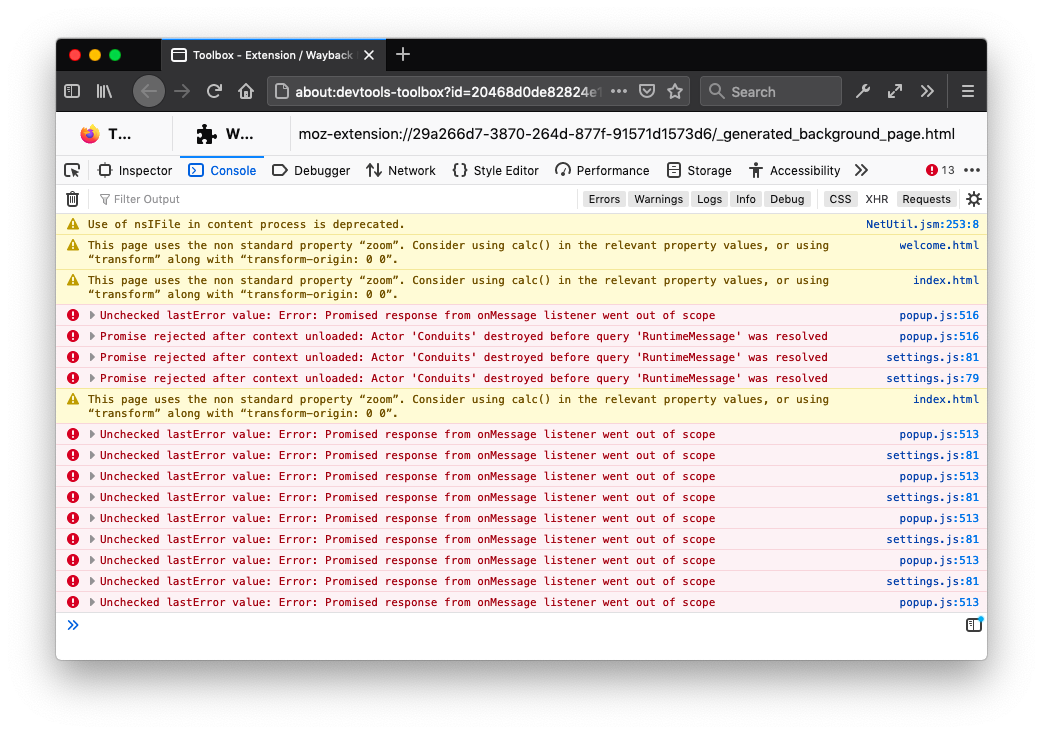Screen dimensions: 1043x734
Task: Switch to multi-line editor mode icon
Action: point(974,624)
